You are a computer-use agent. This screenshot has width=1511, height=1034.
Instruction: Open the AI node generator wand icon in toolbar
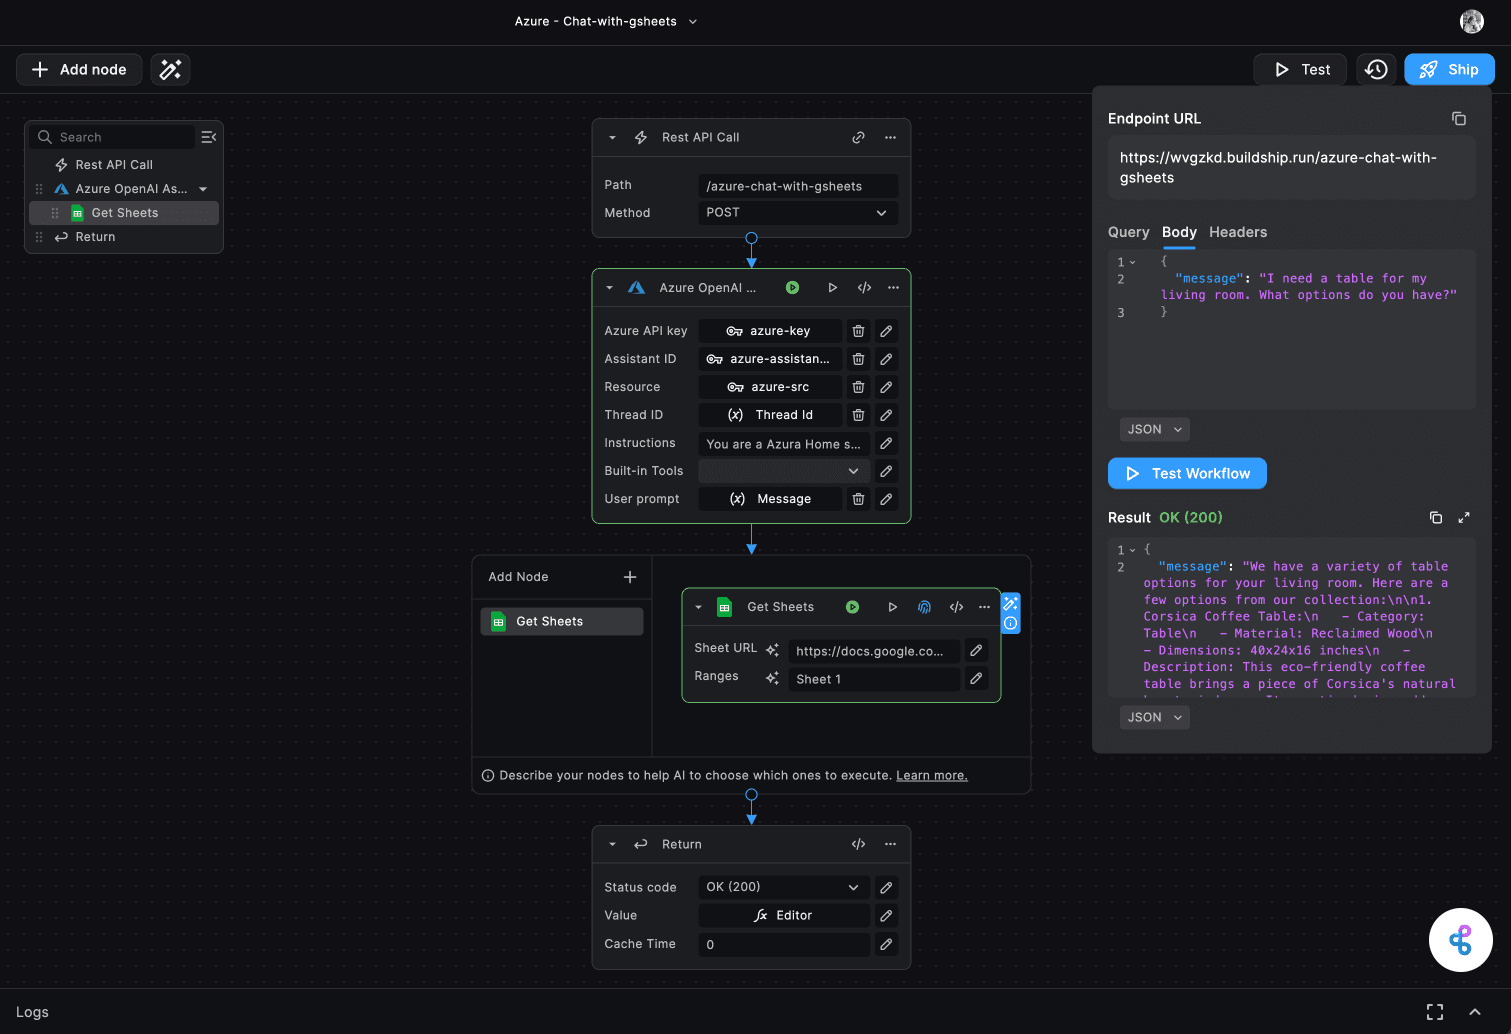coord(170,69)
